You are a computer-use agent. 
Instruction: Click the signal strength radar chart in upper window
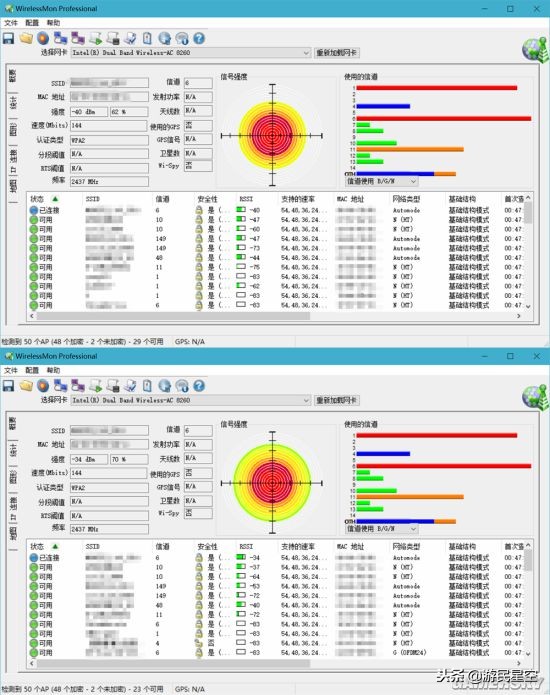[272, 135]
